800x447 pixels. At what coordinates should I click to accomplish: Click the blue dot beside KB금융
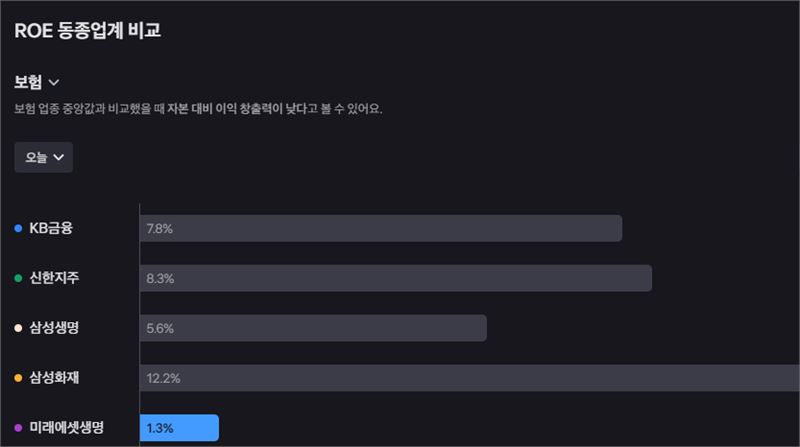(x=18, y=228)
